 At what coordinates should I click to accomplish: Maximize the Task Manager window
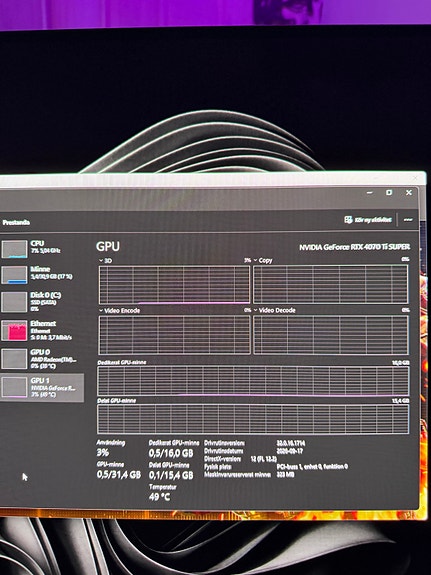click(389, 193)
